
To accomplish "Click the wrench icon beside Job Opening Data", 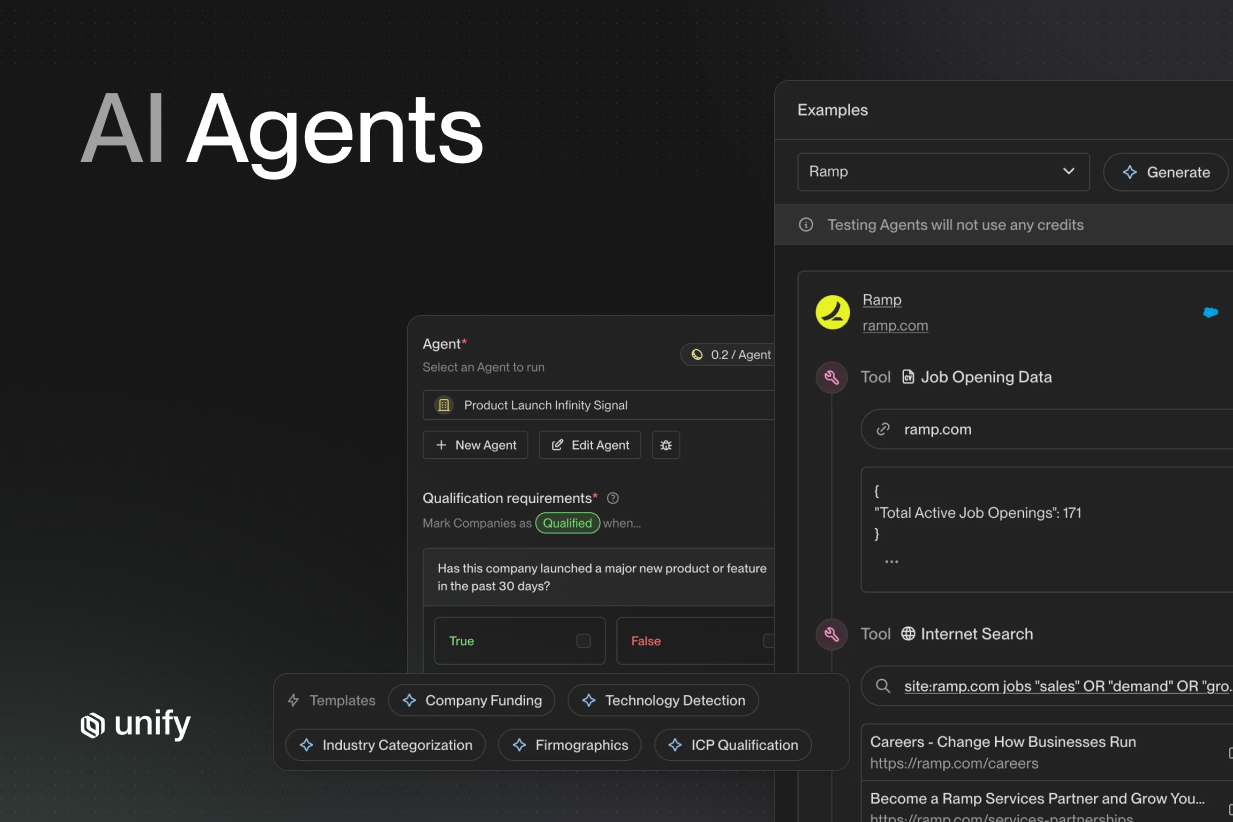I will coord(832,377).
